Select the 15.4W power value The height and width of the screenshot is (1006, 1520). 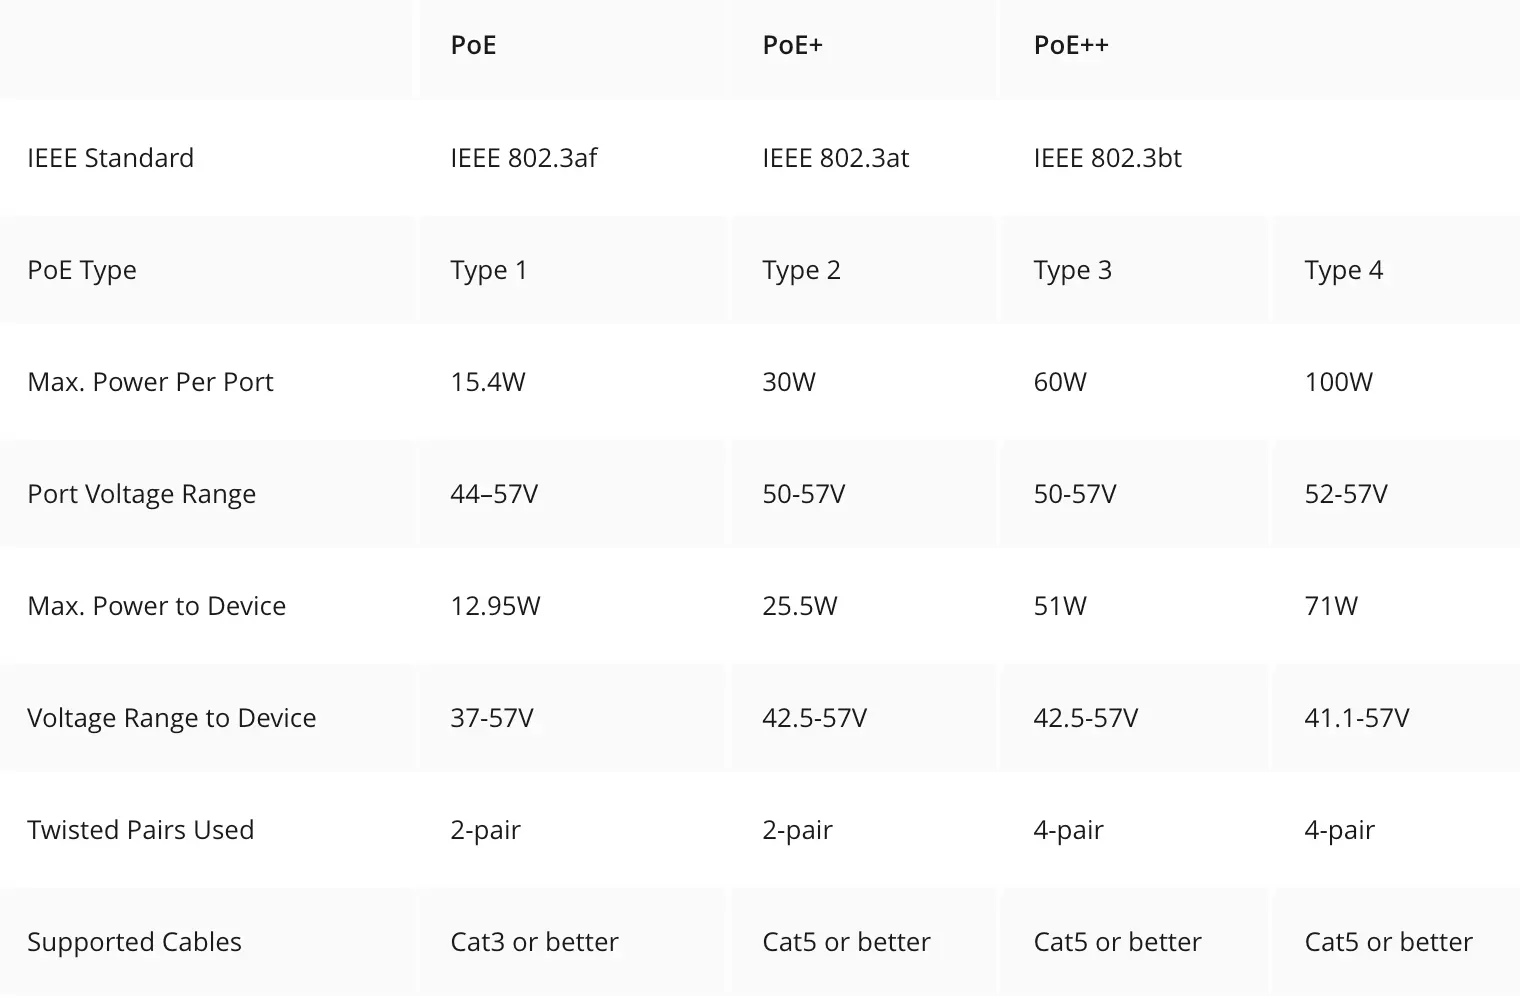coord(487,382)
